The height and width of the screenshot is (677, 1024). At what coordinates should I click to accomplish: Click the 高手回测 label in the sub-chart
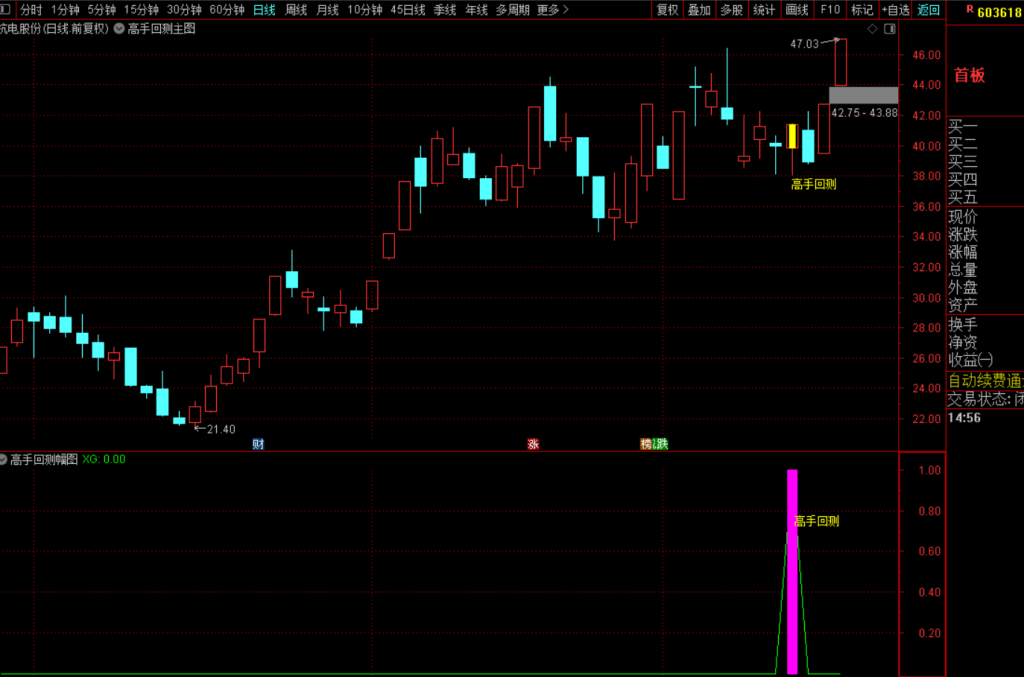tap(816, 521)
